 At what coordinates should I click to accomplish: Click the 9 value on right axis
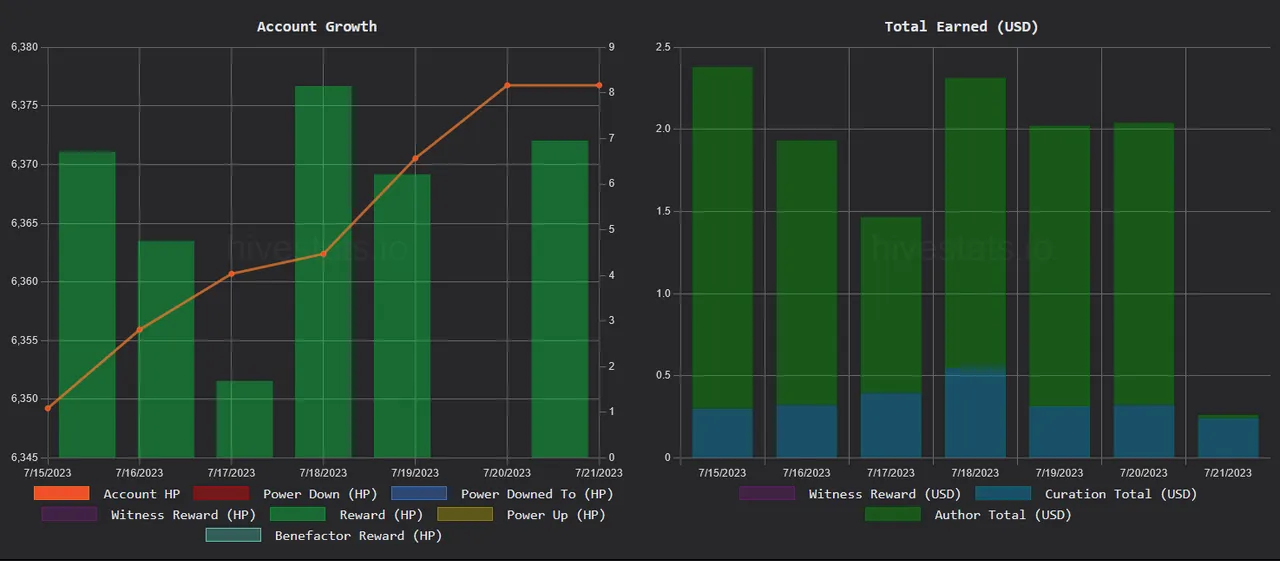pyautogui.click(x=612, y=47)
